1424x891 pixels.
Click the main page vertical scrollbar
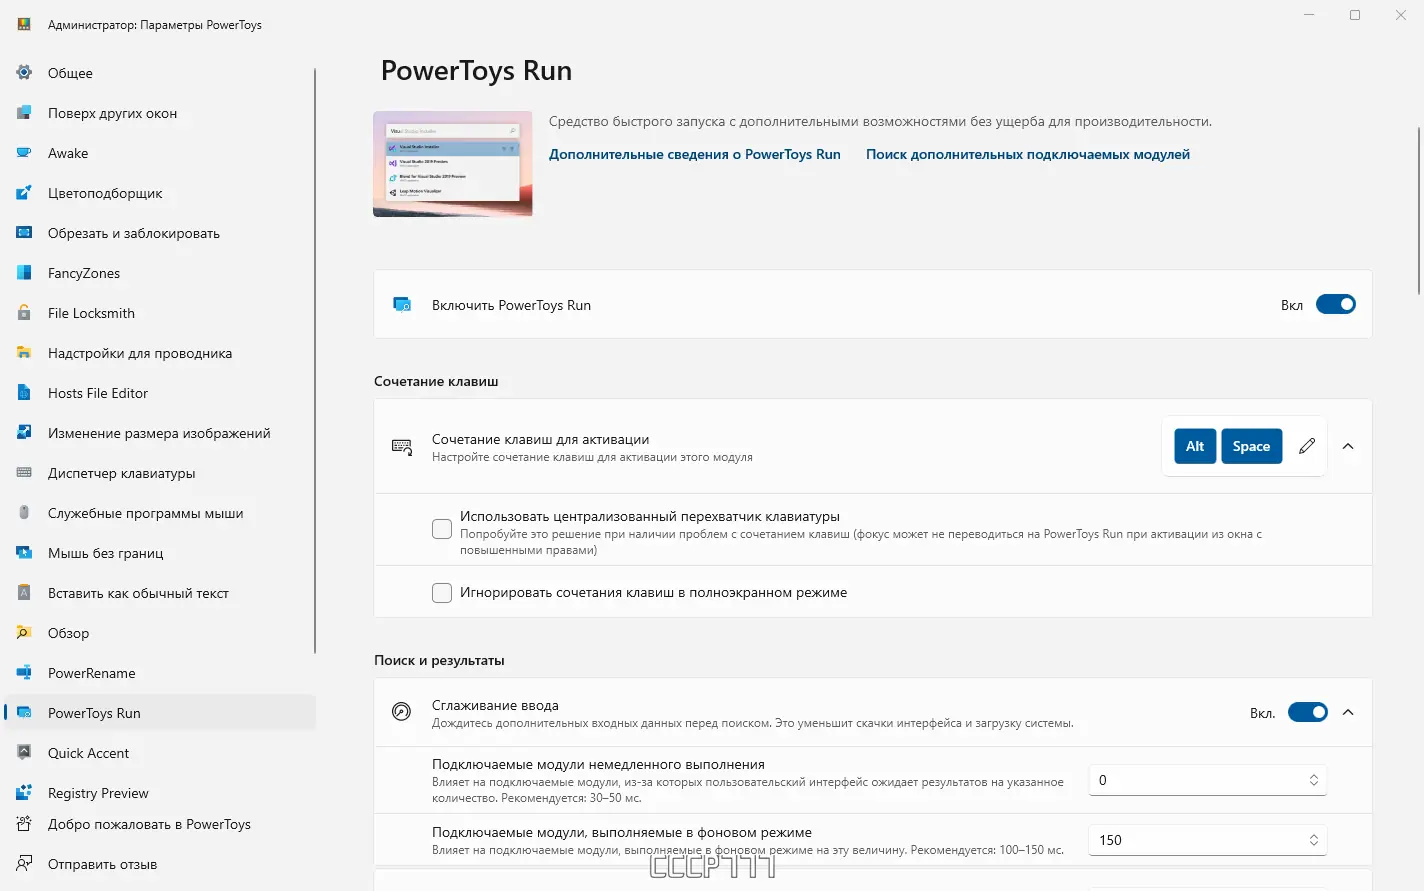coord(1419,210)
